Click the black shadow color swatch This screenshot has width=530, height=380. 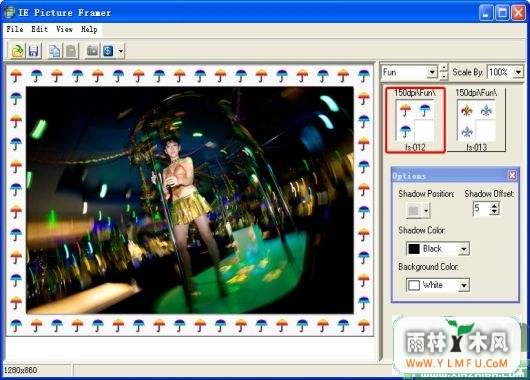click(x=414, y=249)
